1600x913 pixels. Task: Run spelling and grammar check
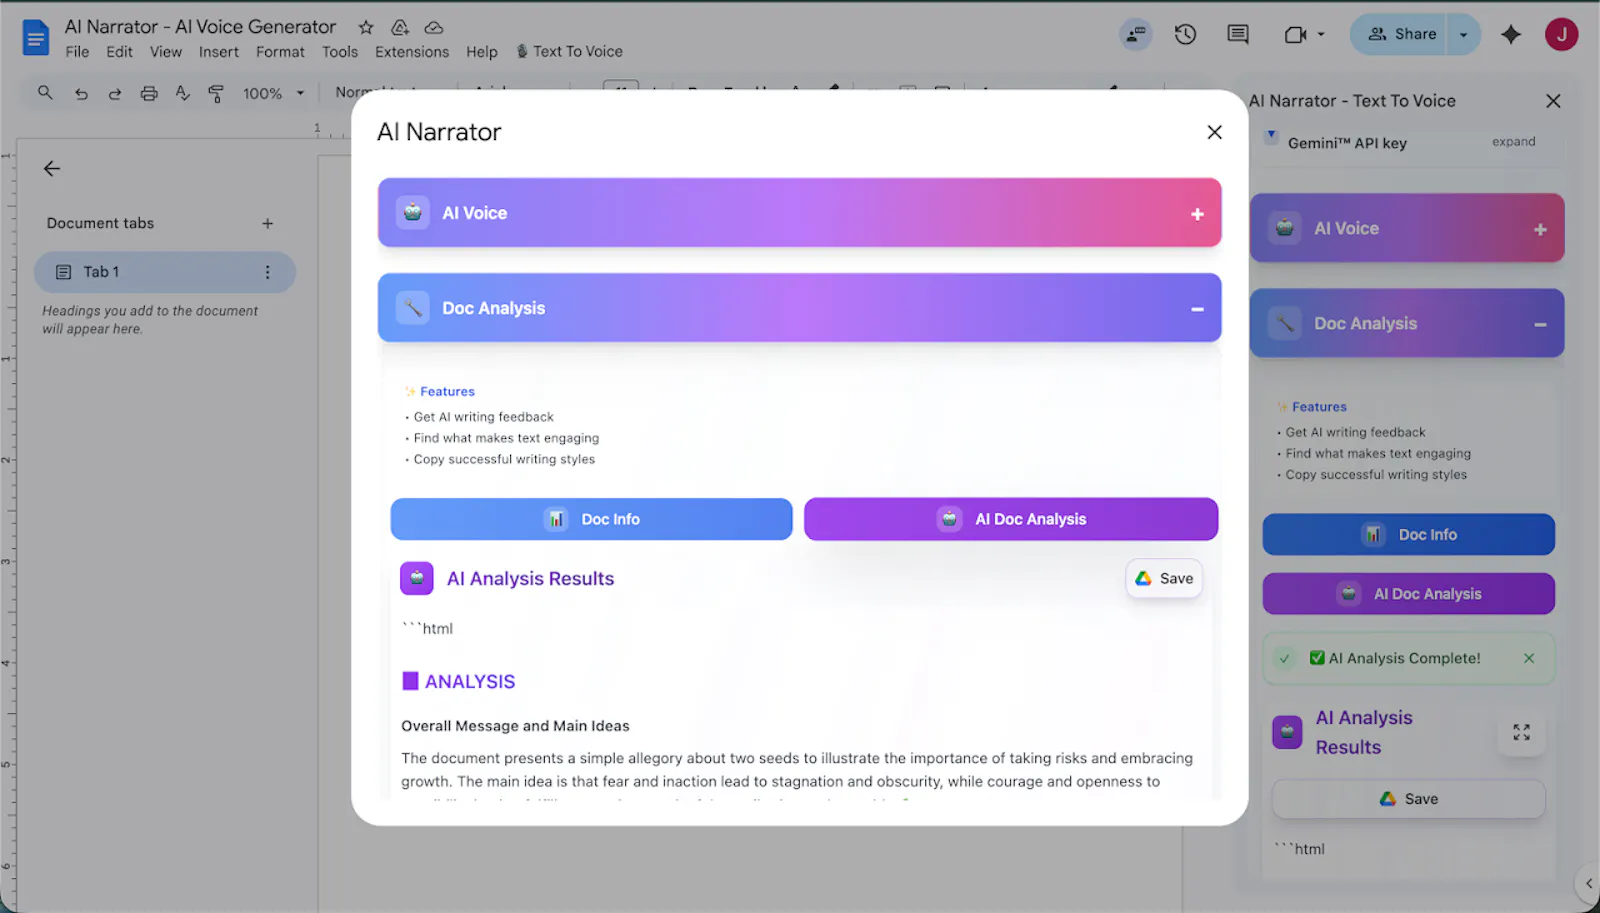[182, 93]
